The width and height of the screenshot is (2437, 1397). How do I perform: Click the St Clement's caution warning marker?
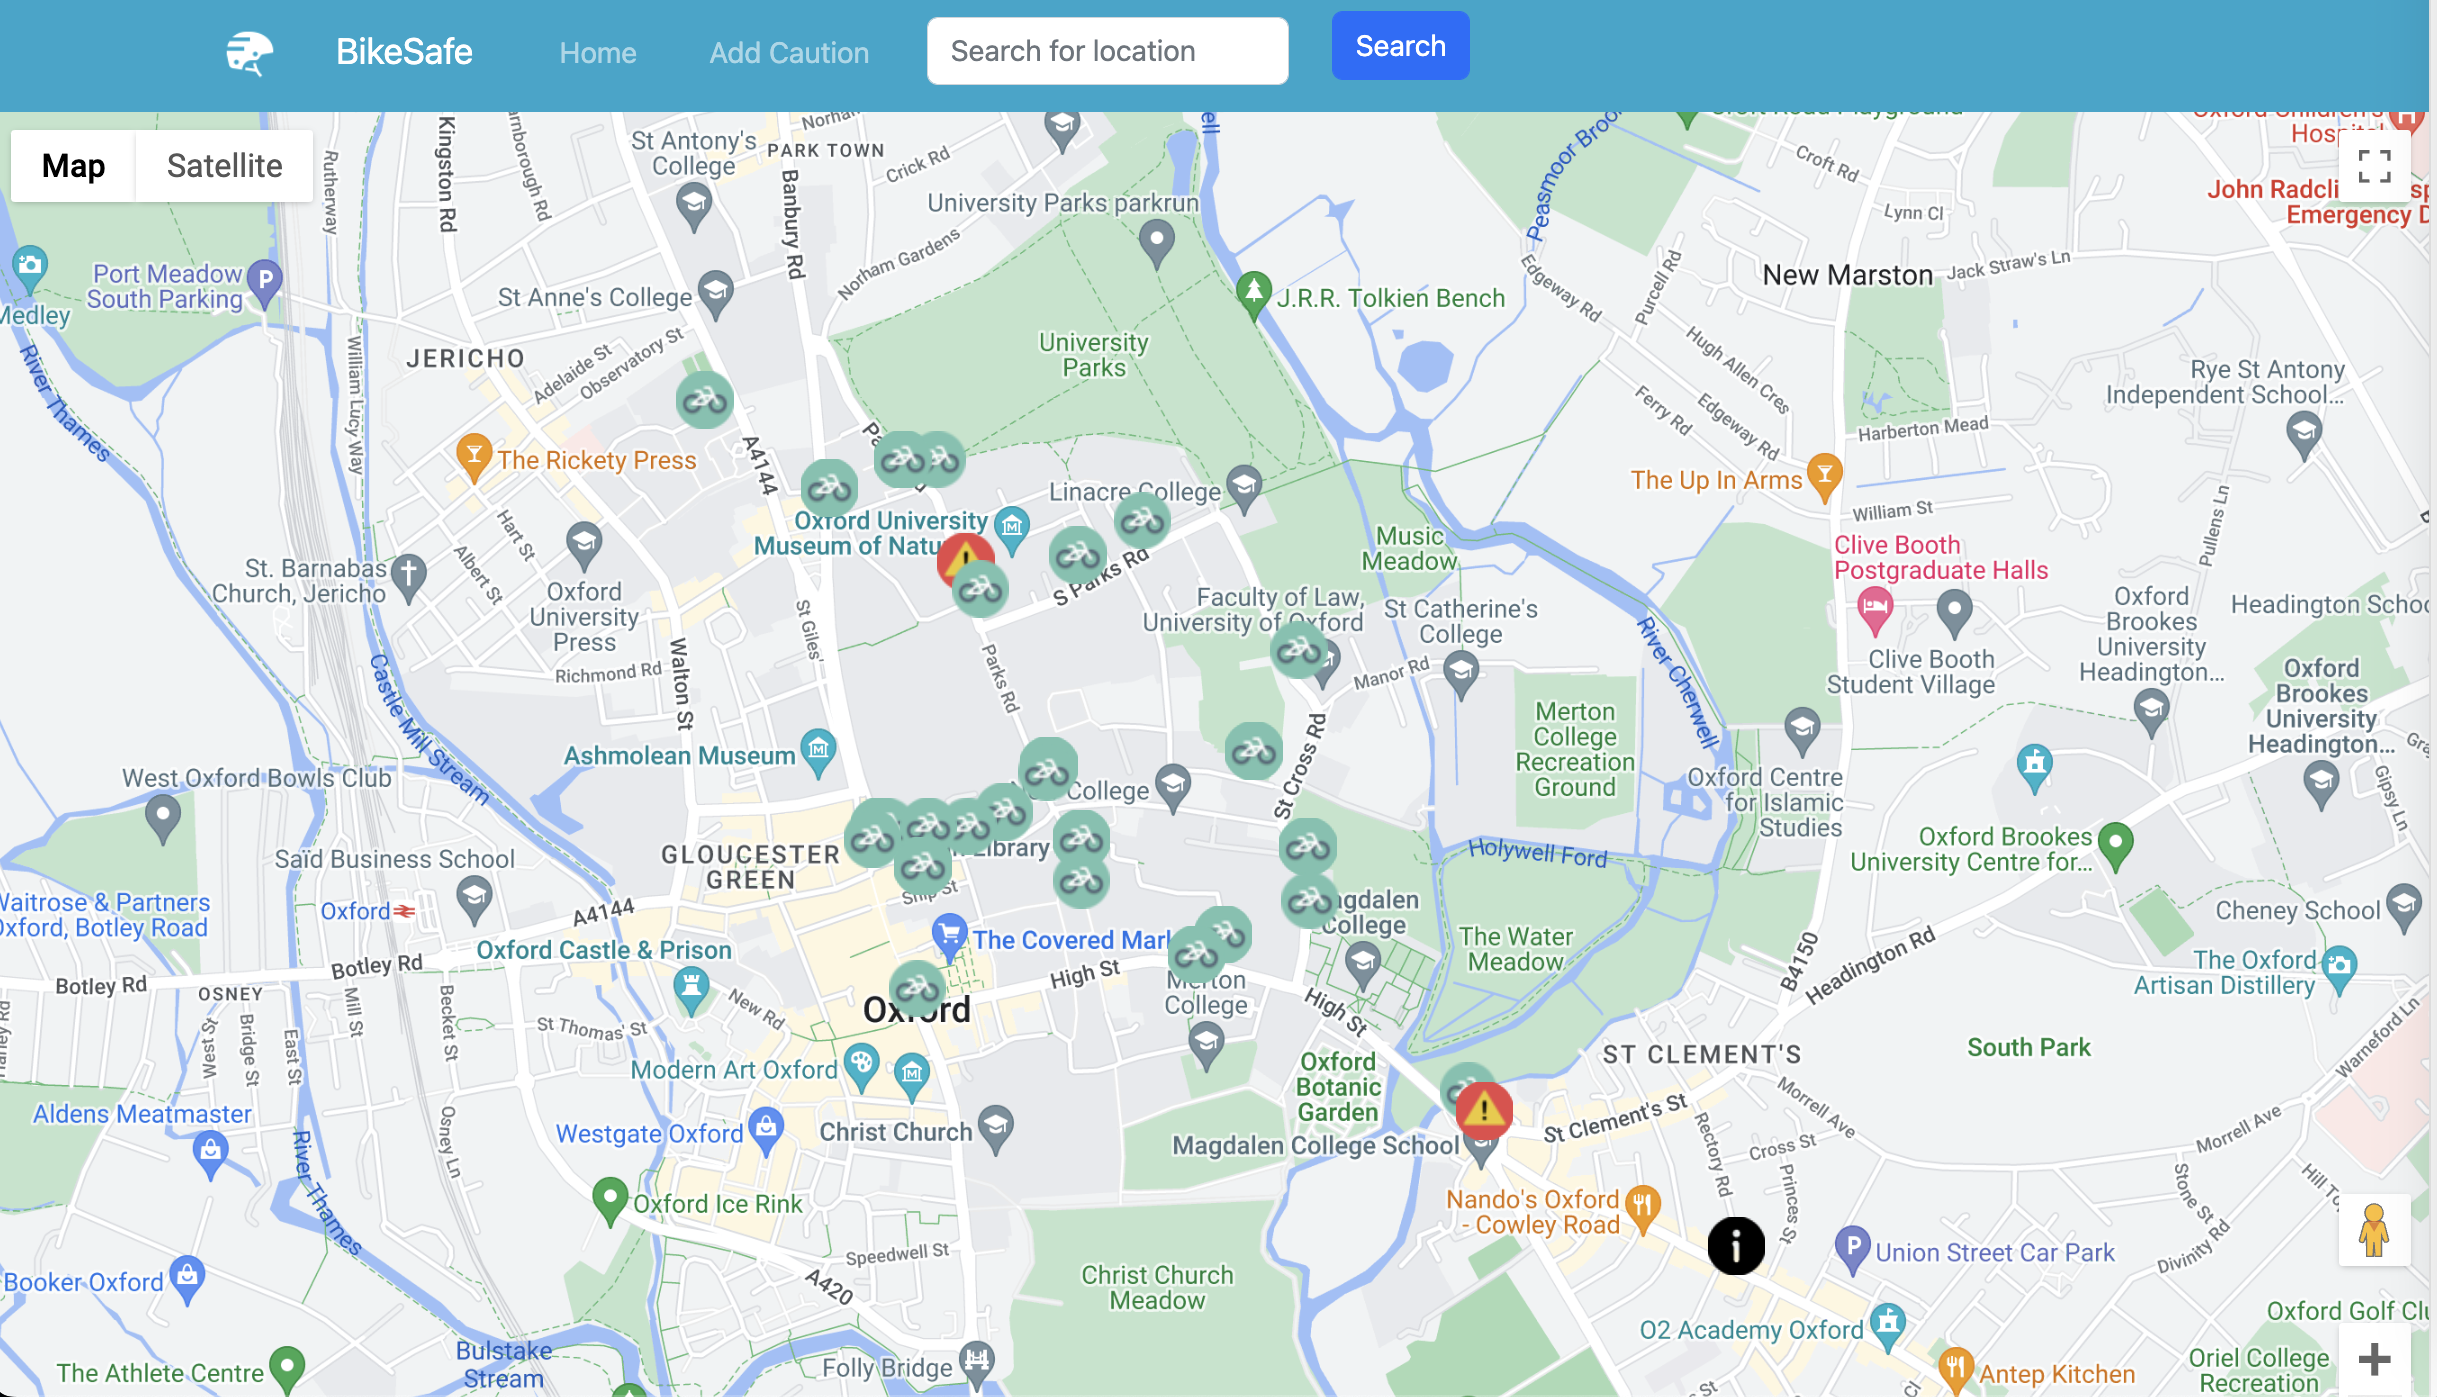(1483, 1109)
